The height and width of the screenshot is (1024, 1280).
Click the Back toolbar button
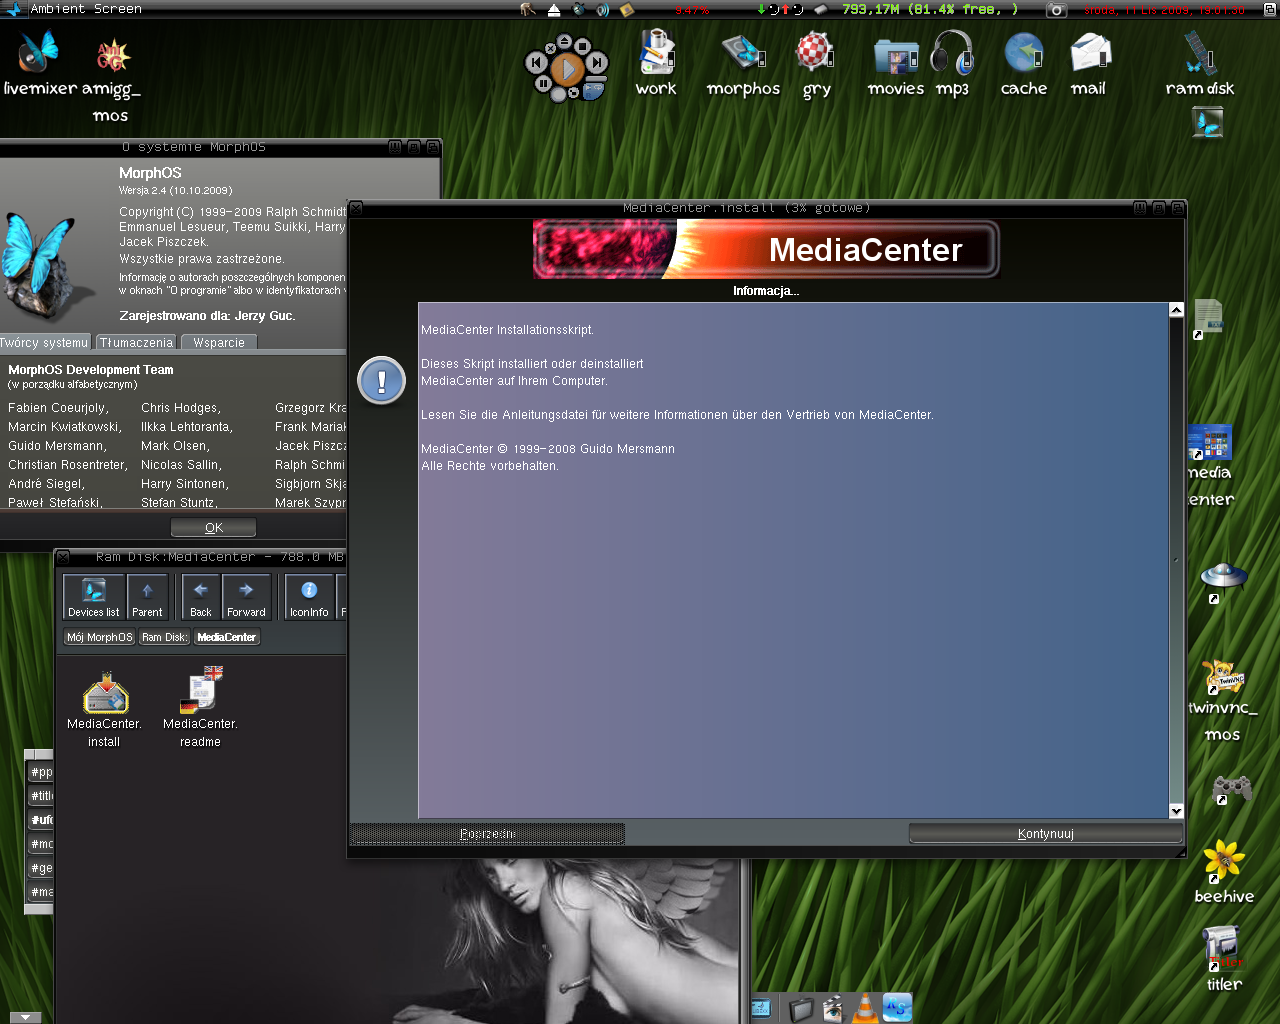pos(201,597)
